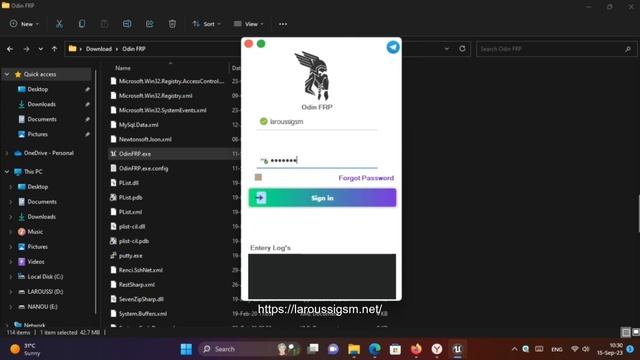Refresh the Explorer folder view

tap(462, 49)
